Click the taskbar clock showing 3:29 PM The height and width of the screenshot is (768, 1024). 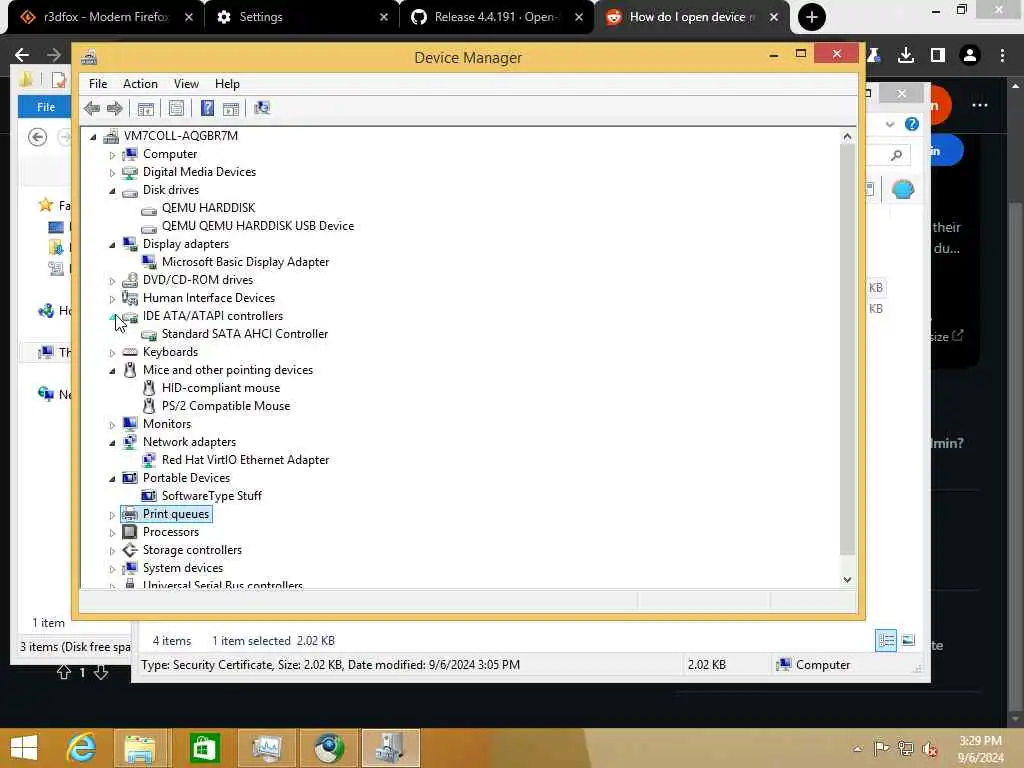tap(980, 749)
